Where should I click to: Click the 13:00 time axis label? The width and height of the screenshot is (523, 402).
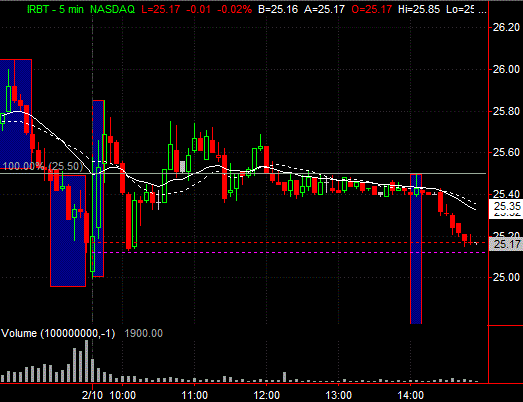tap(339, 395)
